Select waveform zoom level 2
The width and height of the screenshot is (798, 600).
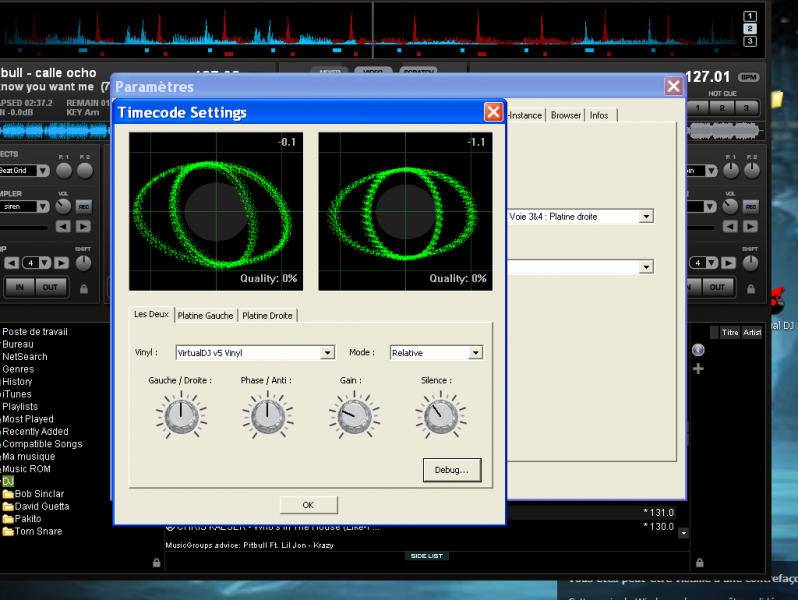(750, 28)
